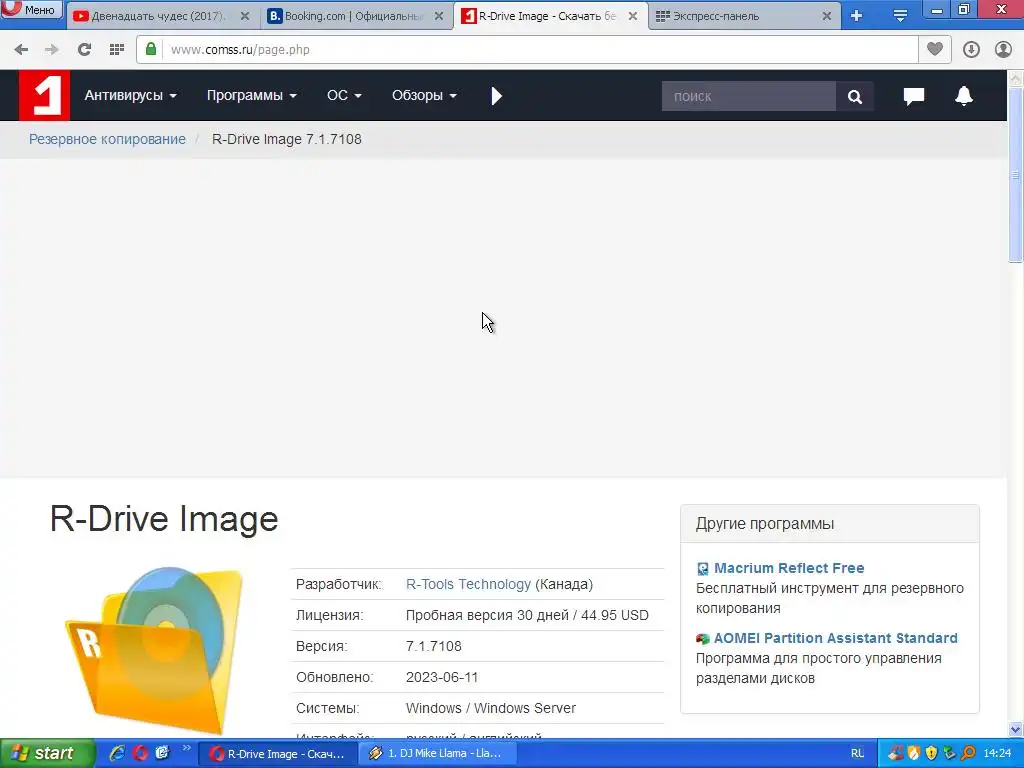This screenshot has height=768, width=1024.
Task: Close the Двенадцать чудес tab
Action: 245,16
